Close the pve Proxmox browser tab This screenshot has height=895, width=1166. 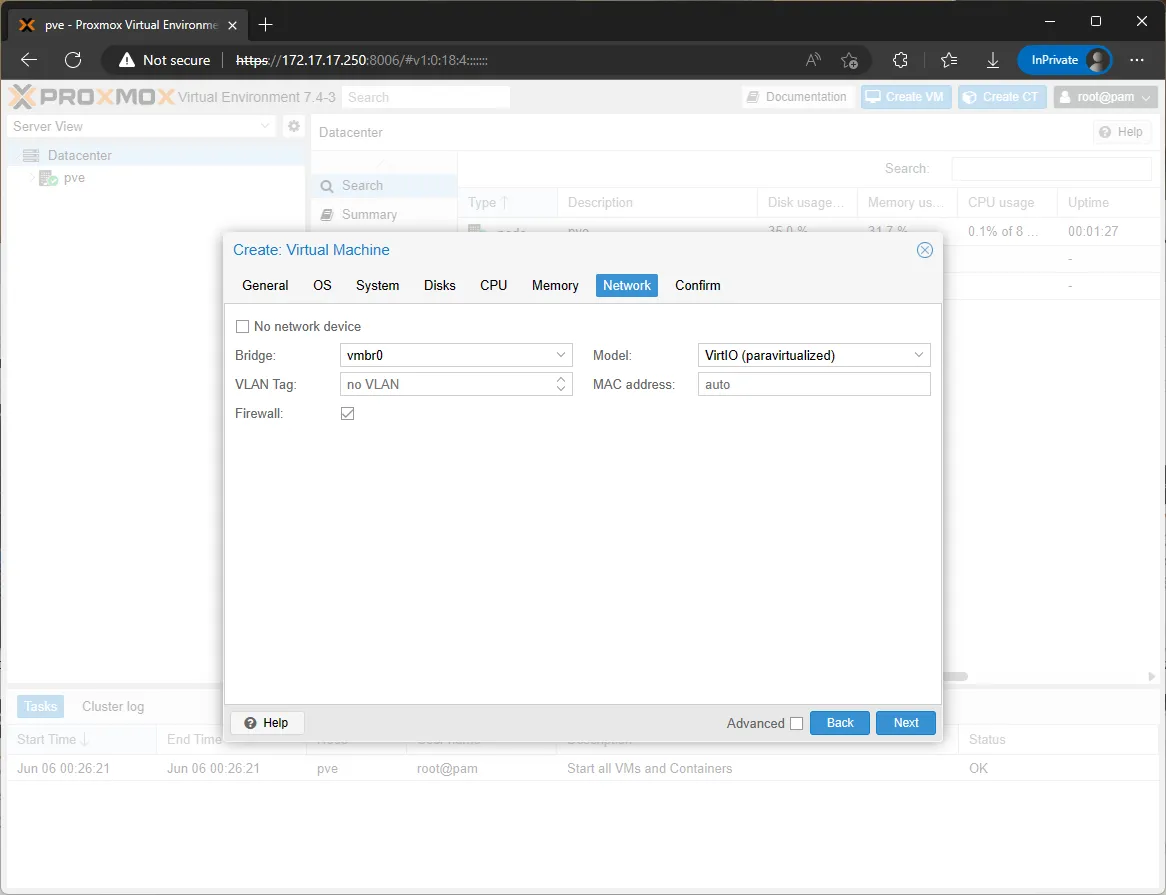point(232,25)
